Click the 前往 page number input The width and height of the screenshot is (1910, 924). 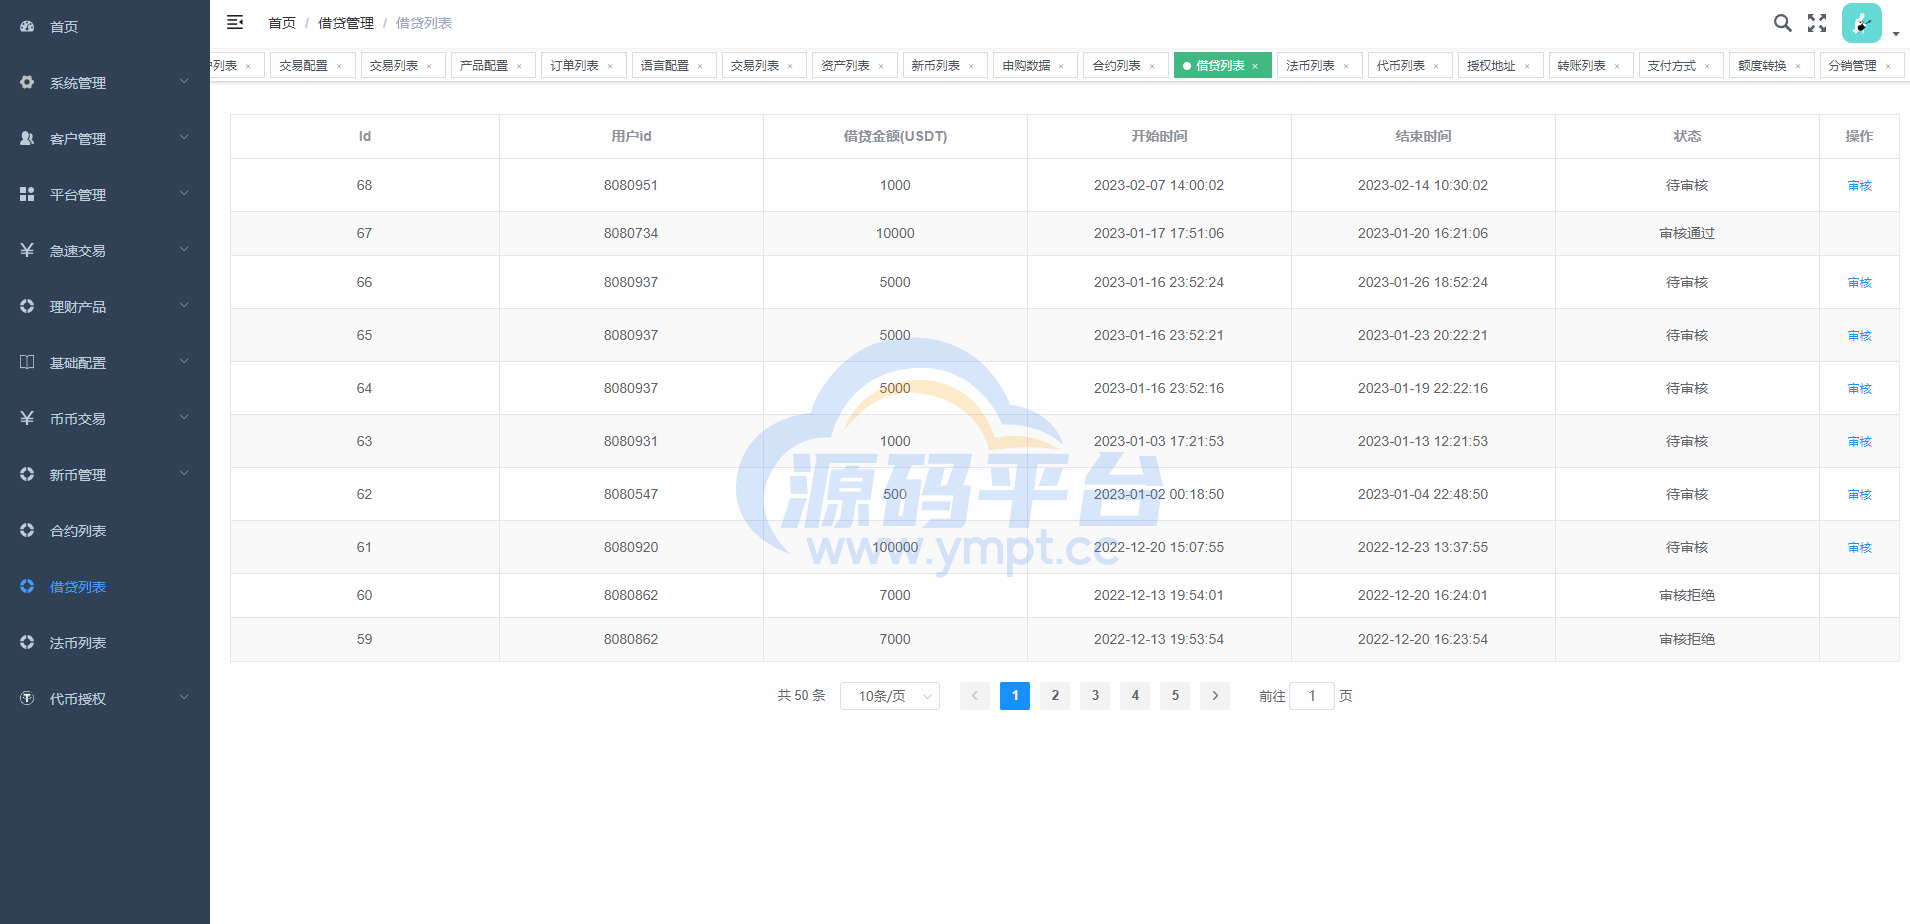(1312, 696)
